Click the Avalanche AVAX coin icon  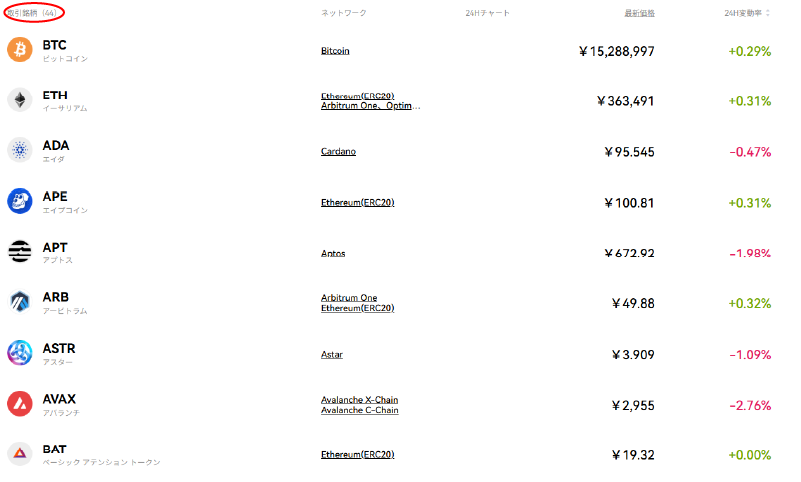(20, 404)
